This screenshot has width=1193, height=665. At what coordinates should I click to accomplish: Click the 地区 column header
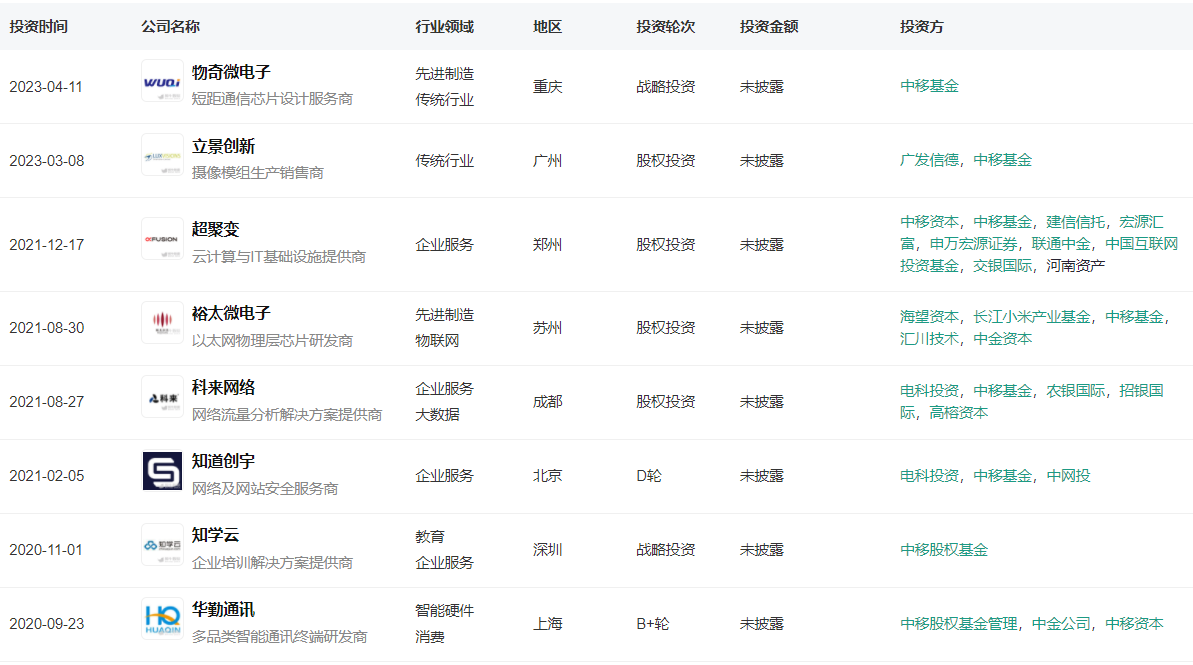coord(548,27)
